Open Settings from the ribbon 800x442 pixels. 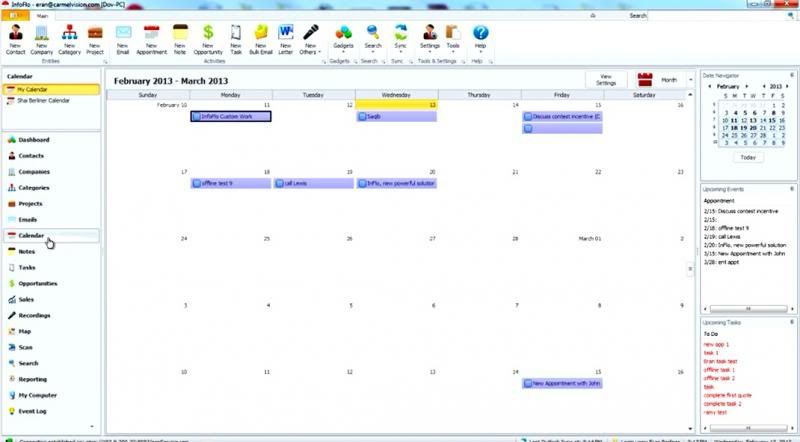point(430,40)
